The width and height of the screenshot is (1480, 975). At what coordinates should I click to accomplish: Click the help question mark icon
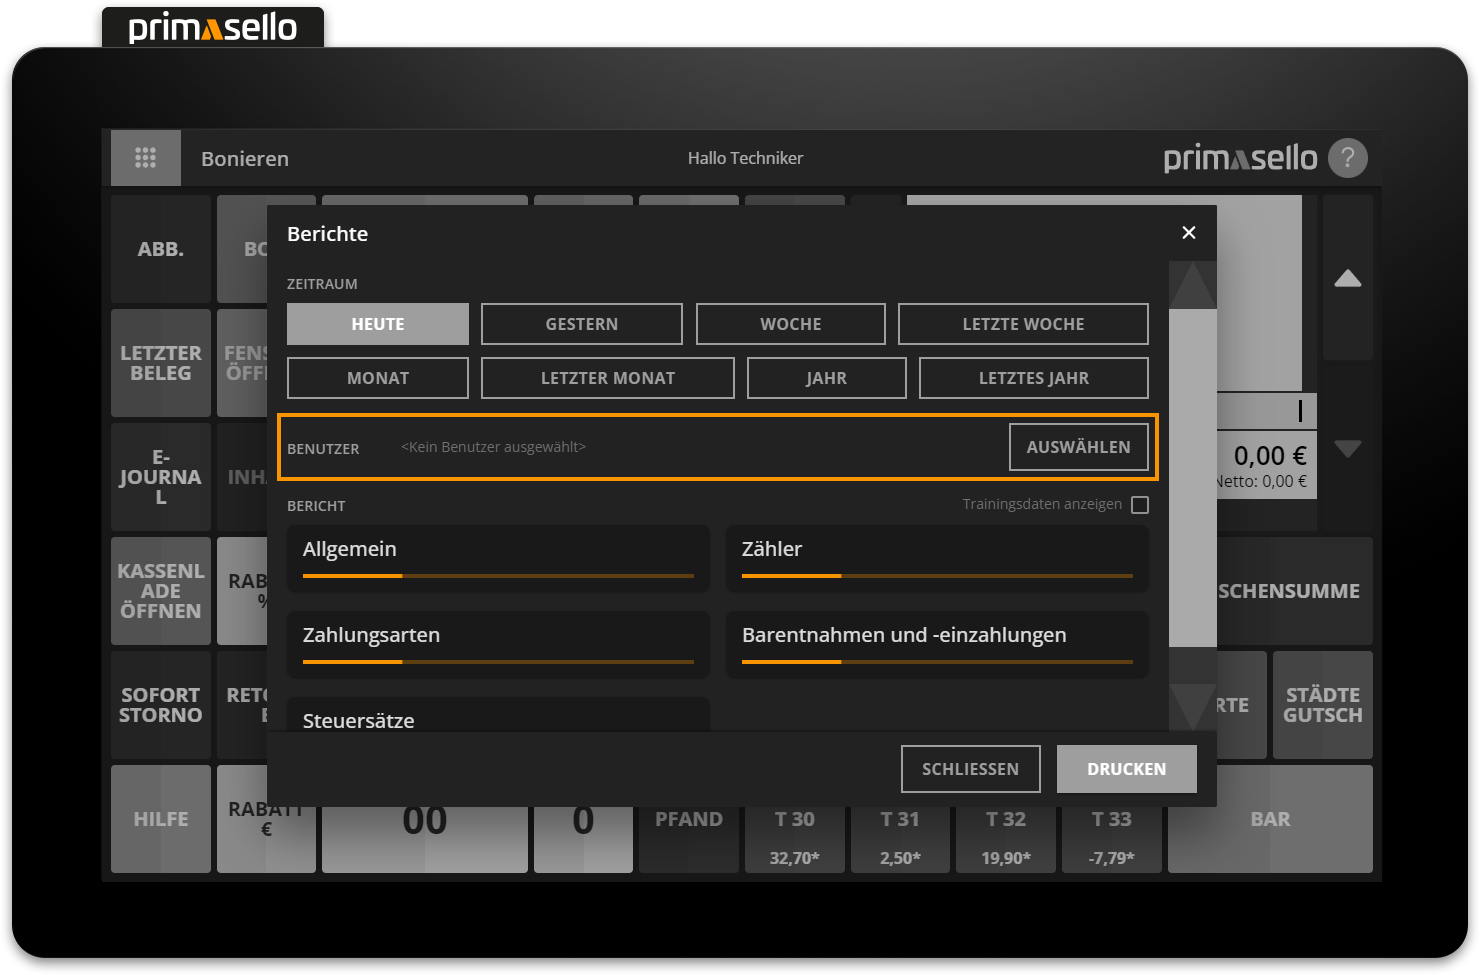pyautogui.click(x=1347, y=158)
